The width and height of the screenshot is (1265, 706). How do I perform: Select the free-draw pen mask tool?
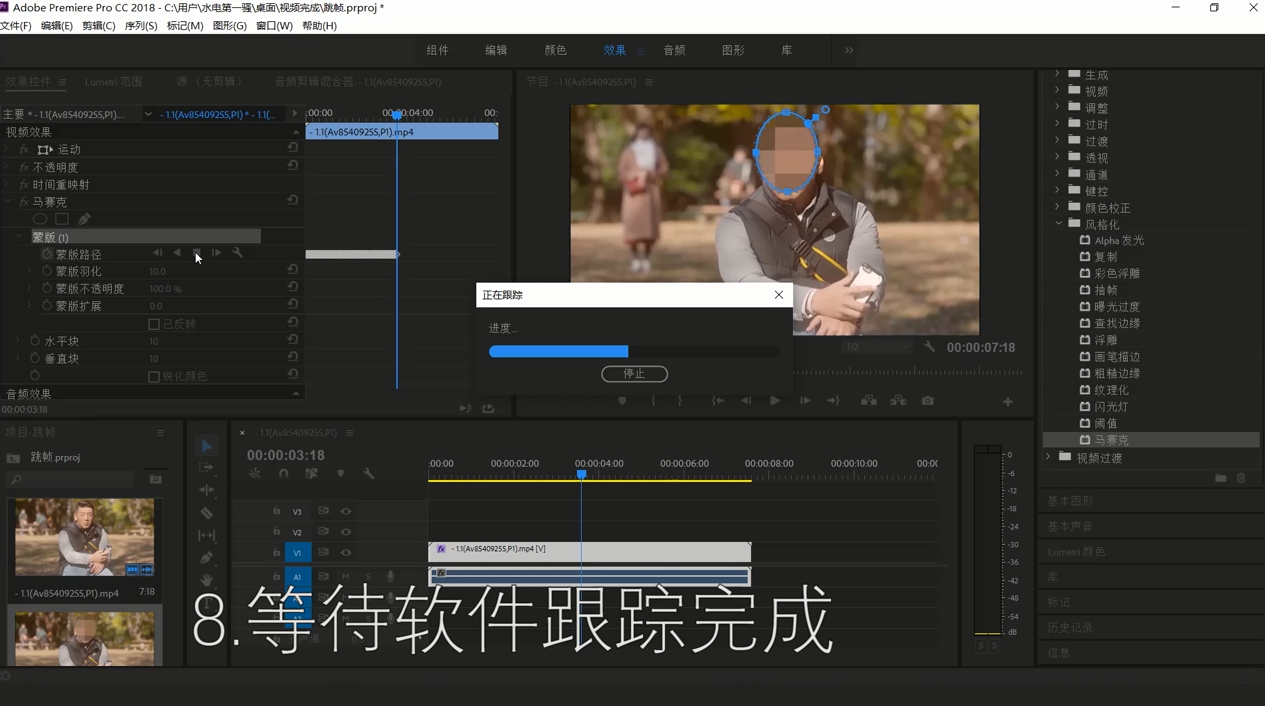84,219
